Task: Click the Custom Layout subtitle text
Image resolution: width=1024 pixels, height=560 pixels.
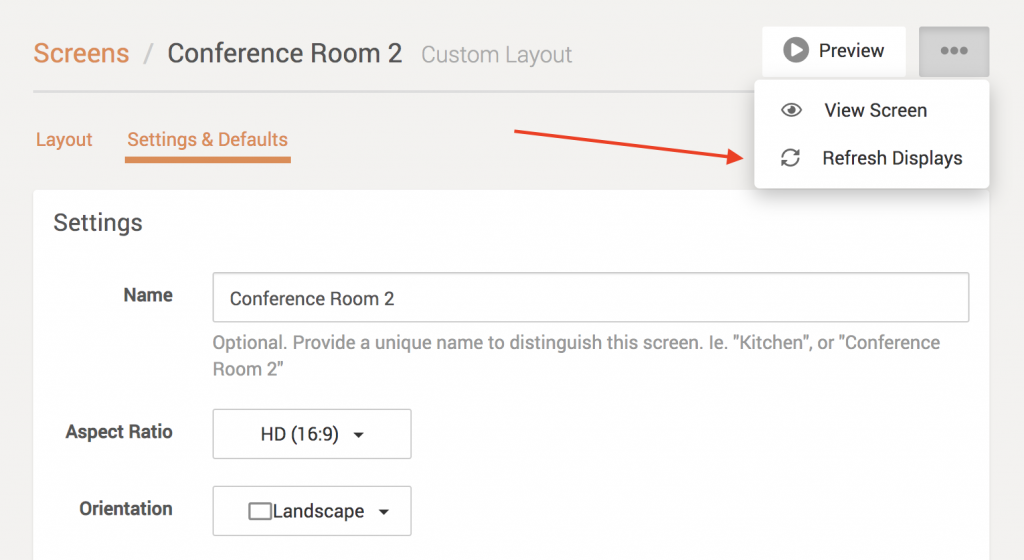Action: (x=496, y=55)
